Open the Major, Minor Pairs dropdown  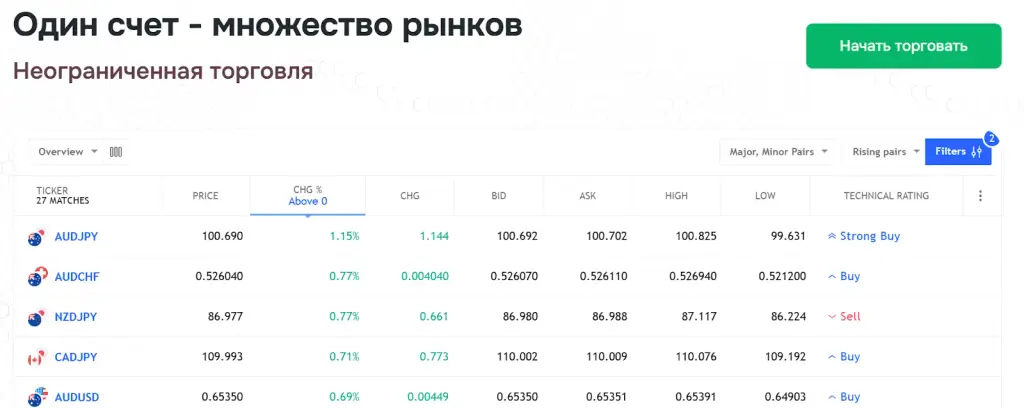click(x=778, y=151)
